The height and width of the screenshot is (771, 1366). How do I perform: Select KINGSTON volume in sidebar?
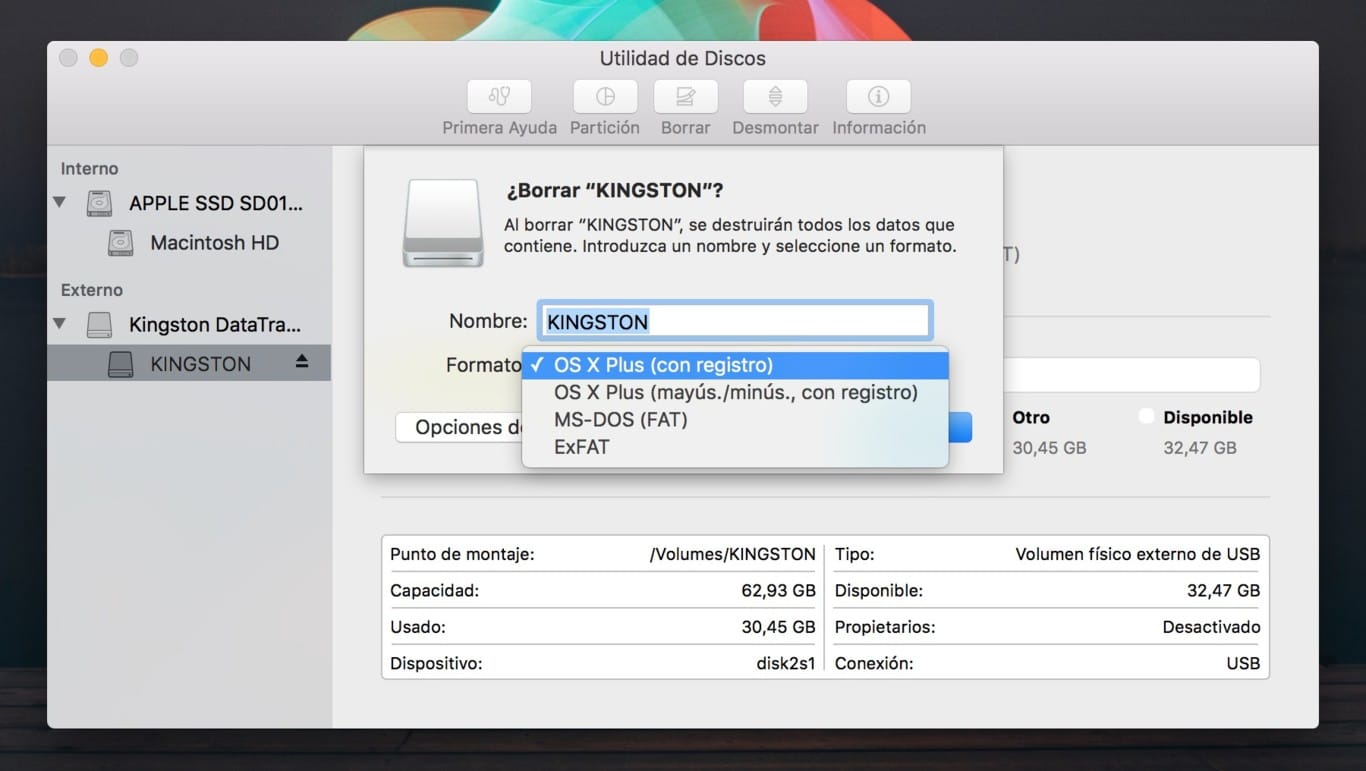[x=189, y=364]
